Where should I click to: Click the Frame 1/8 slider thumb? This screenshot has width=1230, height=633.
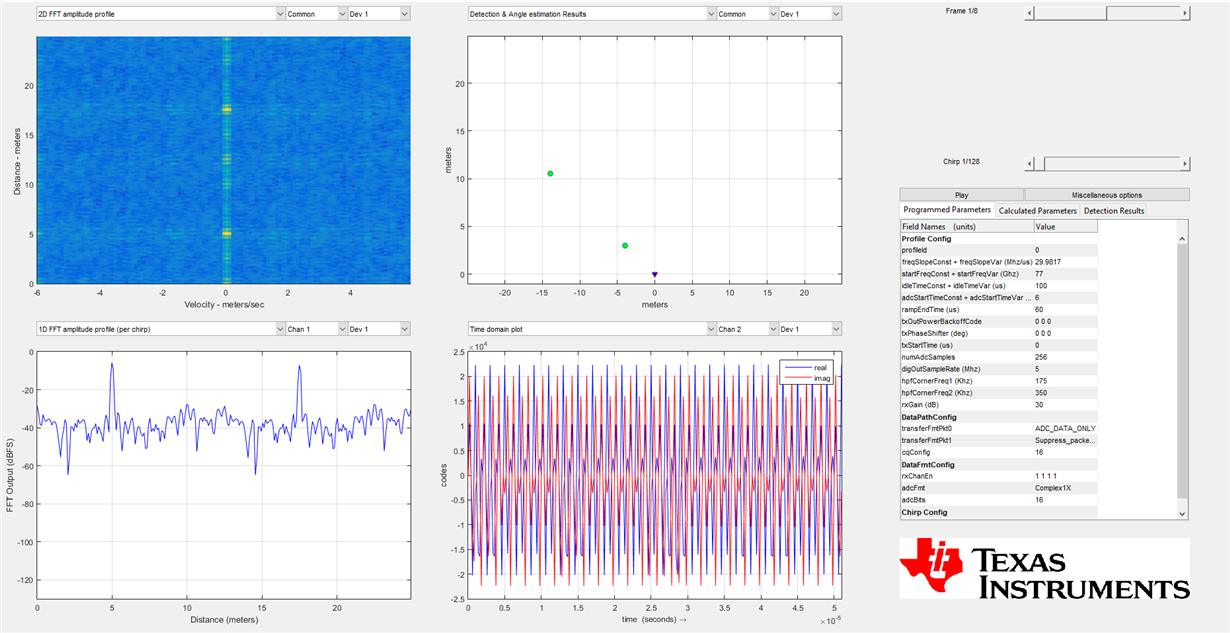tap(1071, 14)
